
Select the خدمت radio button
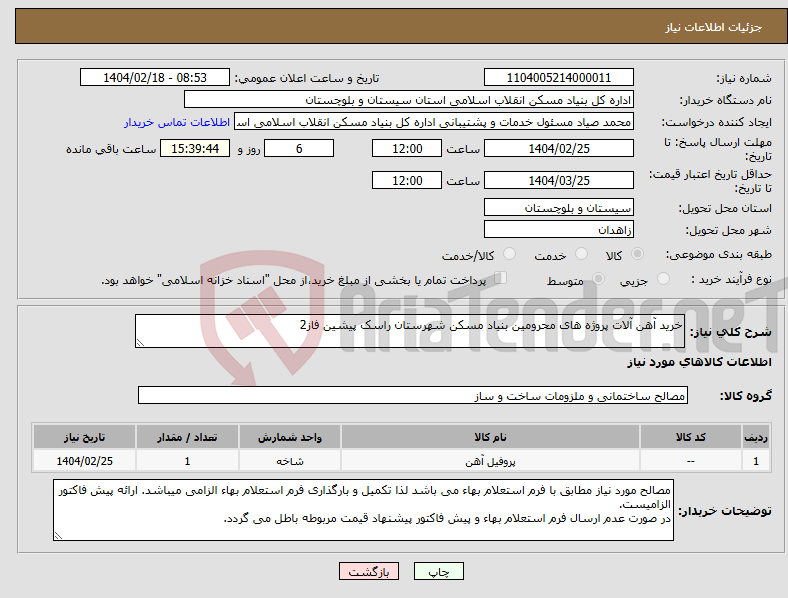(x=581, y=254)
